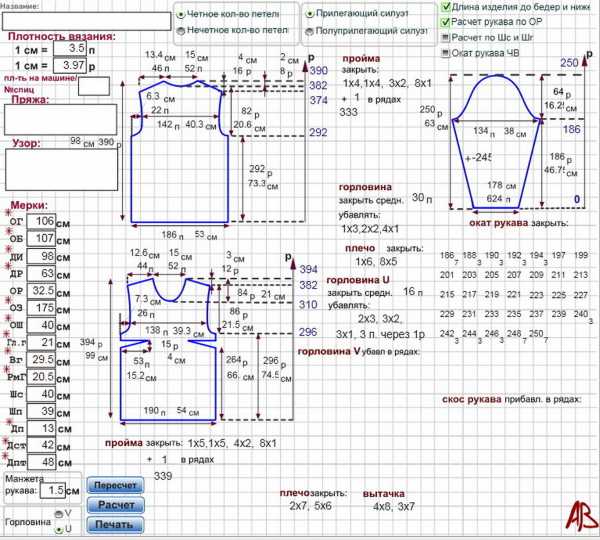Toggle Длина изделия до бедер и ниже
The image size is (600, 540).
(445, 7)
